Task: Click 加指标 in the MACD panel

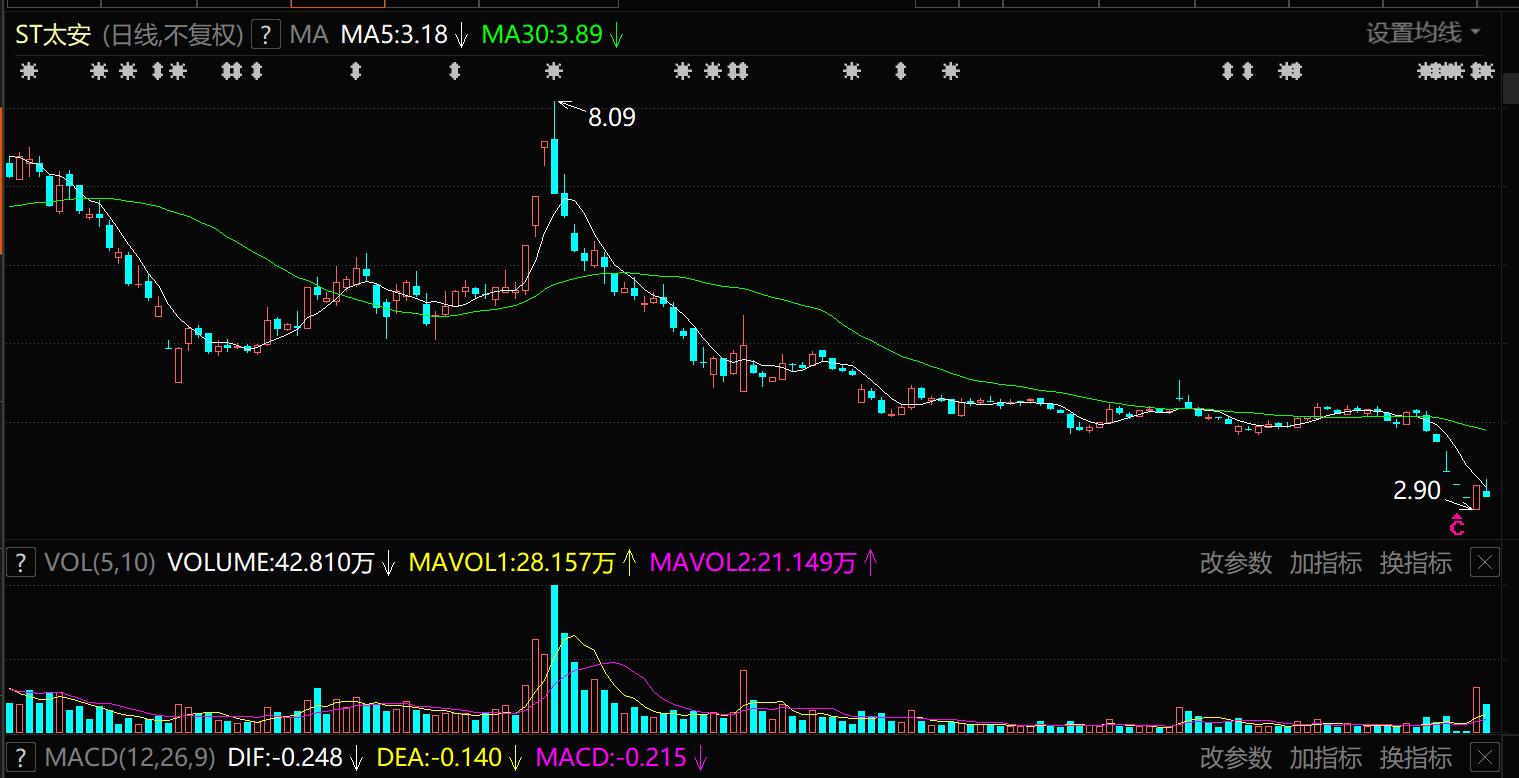Action: tap(1325, 757)
